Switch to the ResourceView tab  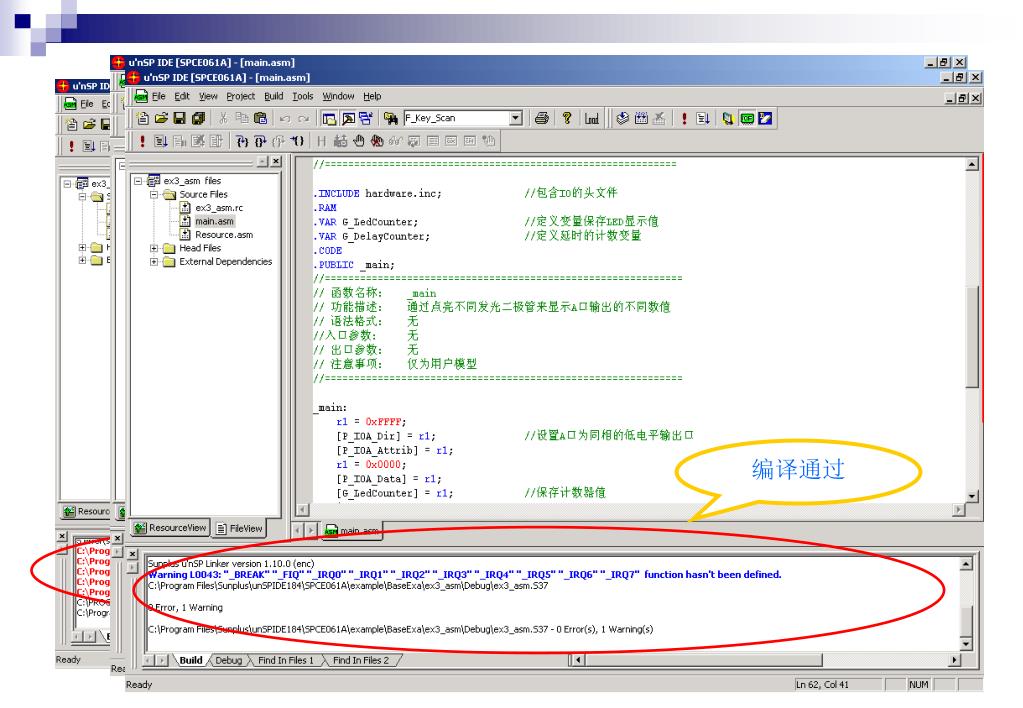click(170, 527)
